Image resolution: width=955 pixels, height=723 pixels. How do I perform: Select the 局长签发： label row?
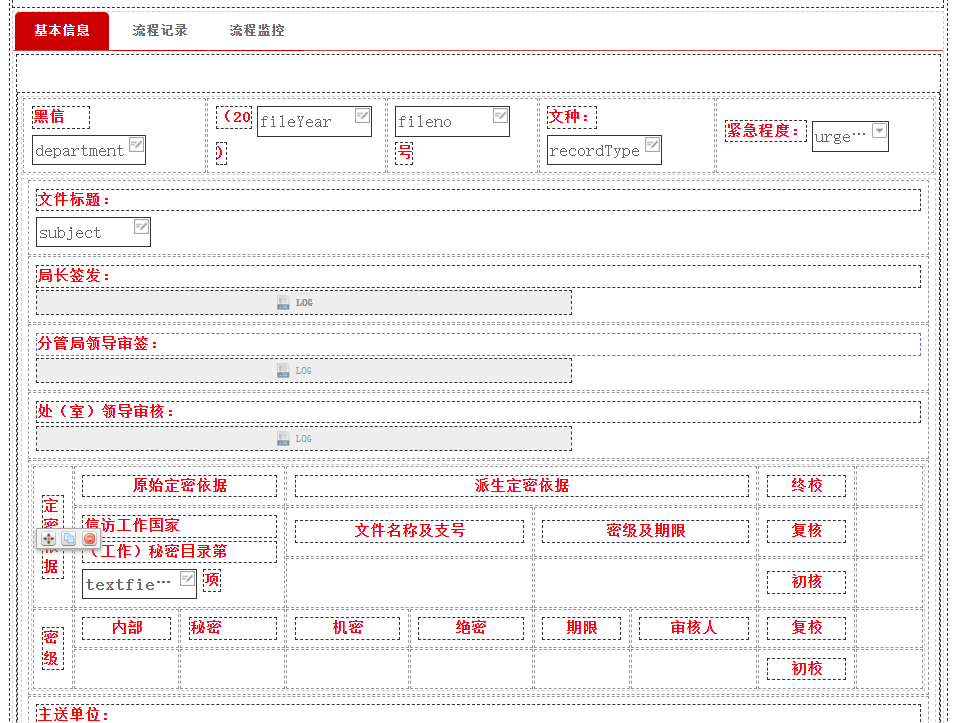478,276
